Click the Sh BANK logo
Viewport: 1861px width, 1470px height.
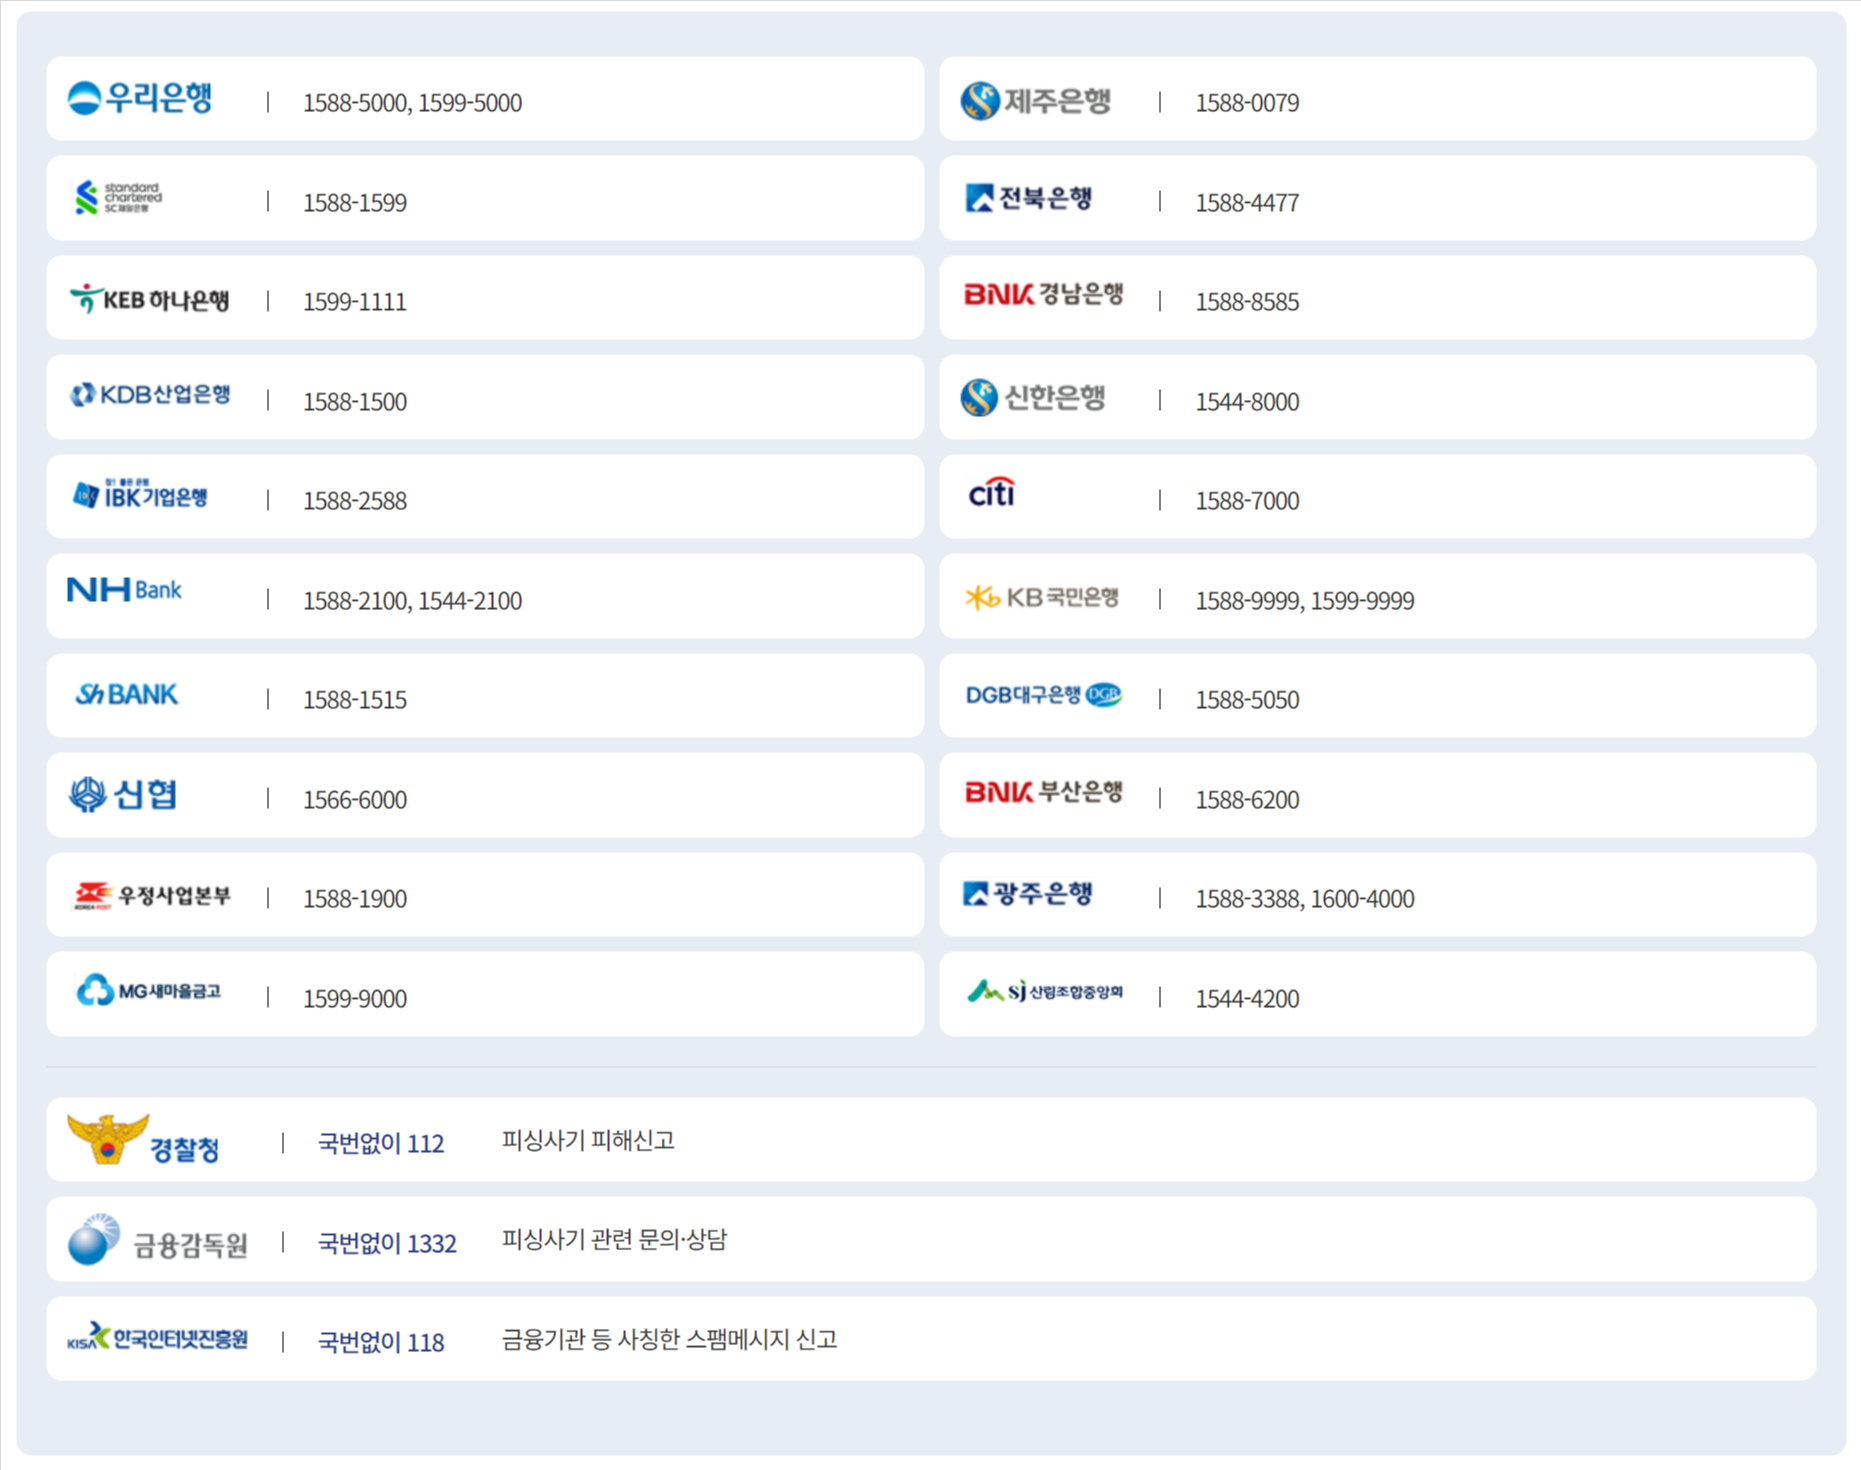tap(127, 694)
